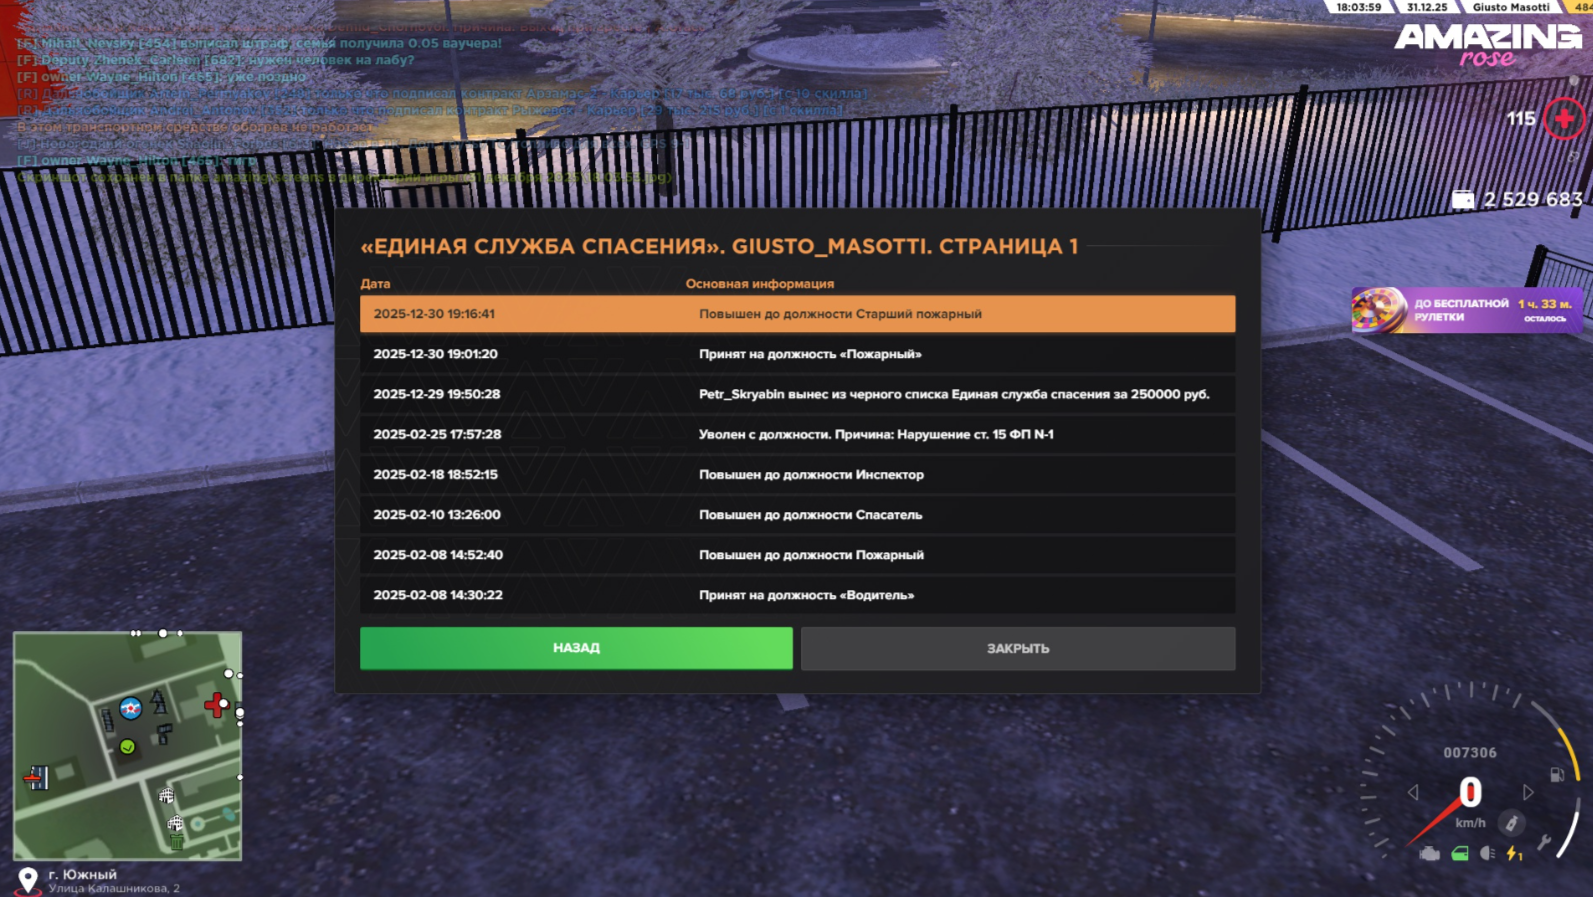Click the green checkmark marker on minimap
The height and width of the screenshot is (897, 1593).
coord(127,747)
